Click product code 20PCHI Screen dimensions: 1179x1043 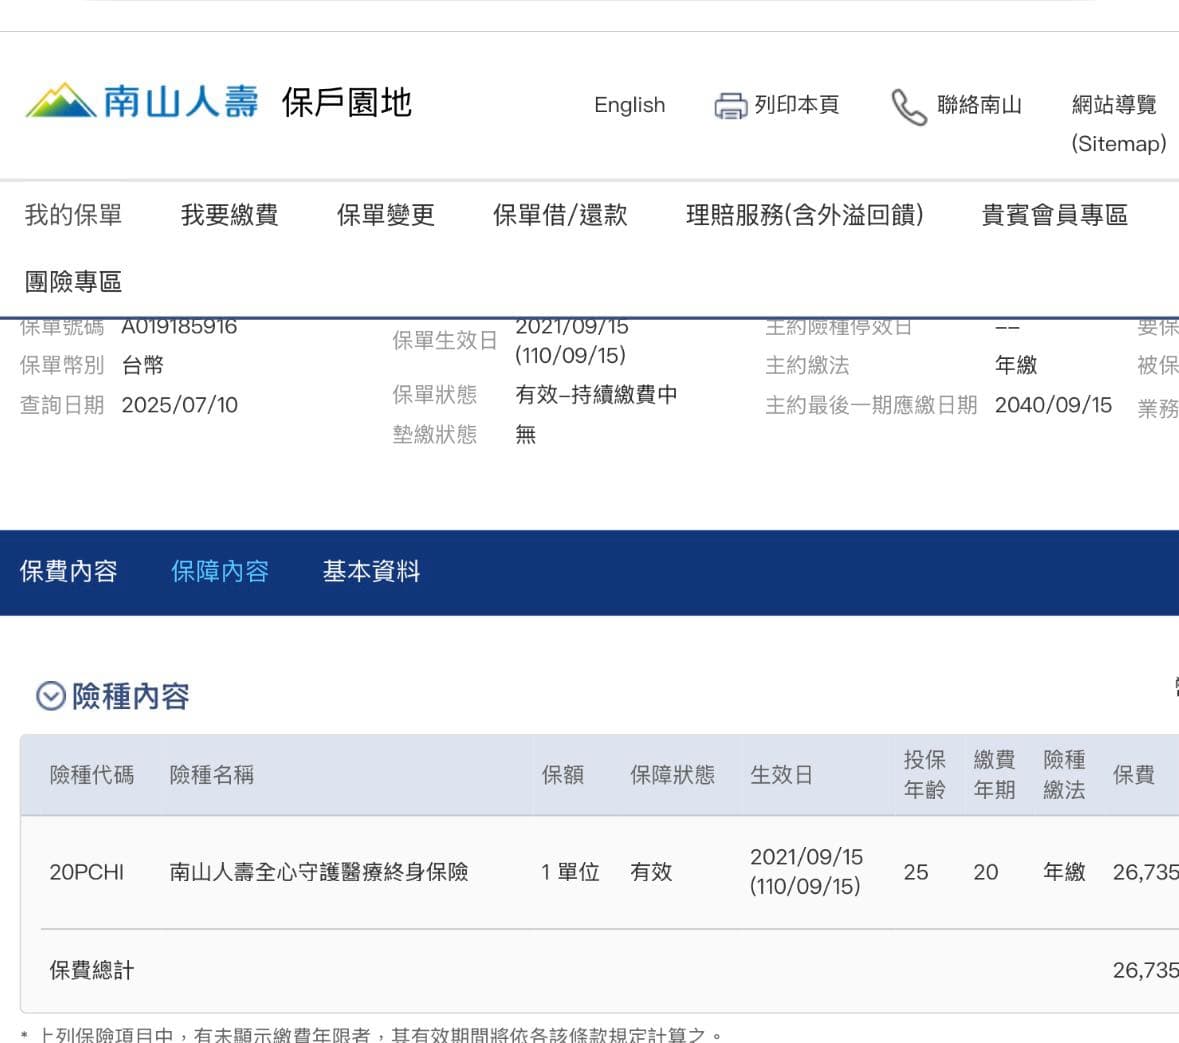click(86, 872)
